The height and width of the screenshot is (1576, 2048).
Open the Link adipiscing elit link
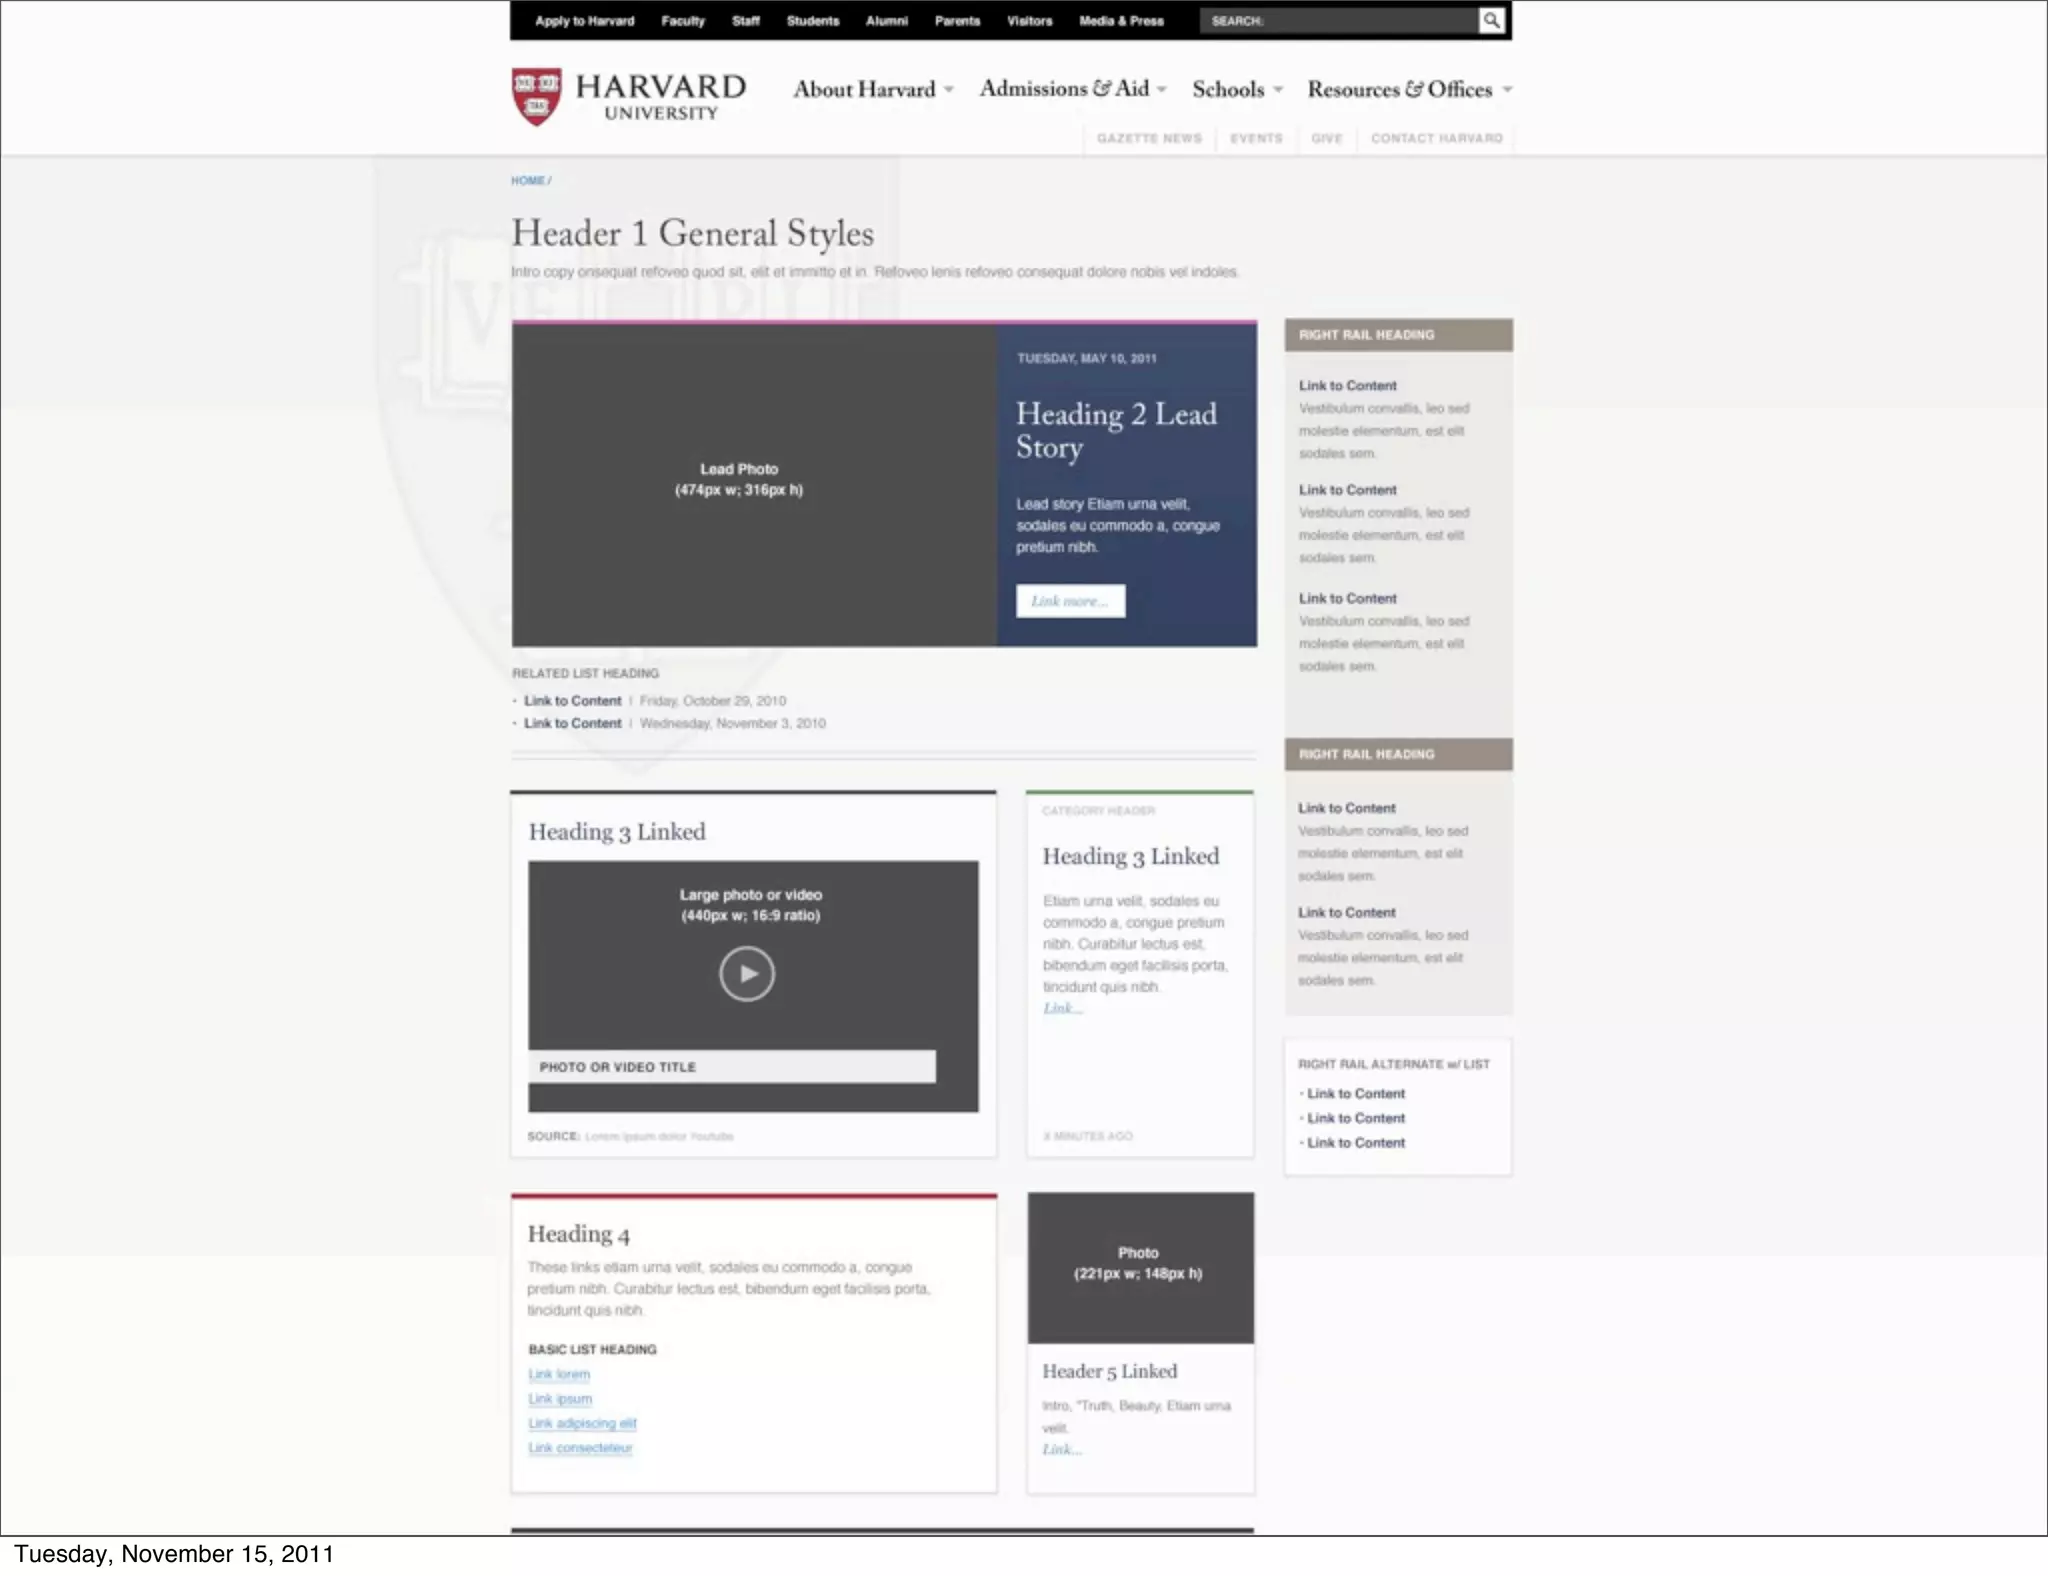tap(582, 1423)
